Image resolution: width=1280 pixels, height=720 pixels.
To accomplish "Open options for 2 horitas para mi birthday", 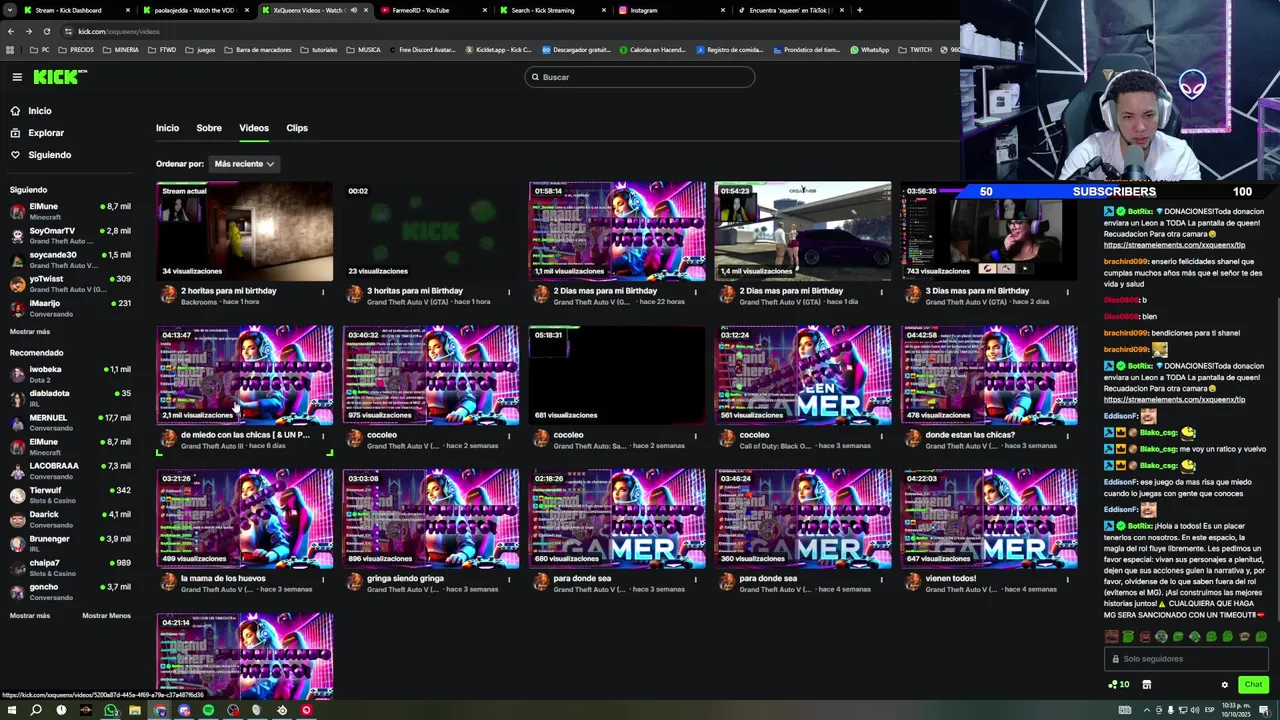I will tap(323, 292).
